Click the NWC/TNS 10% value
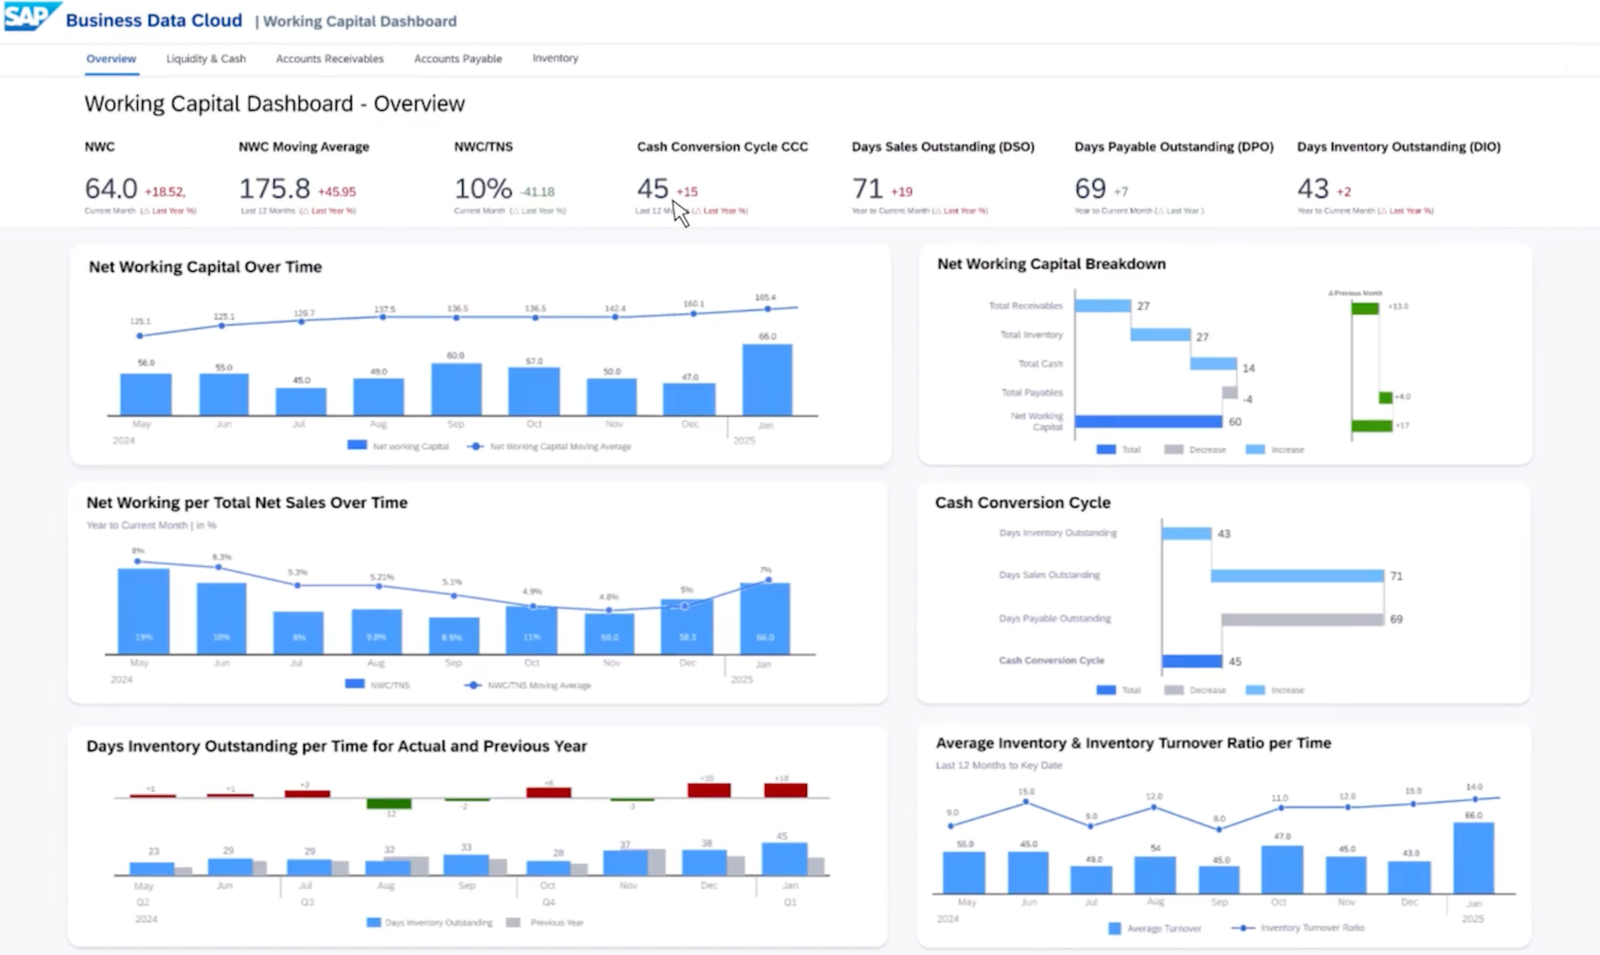The height and width of the screenshot is (955, 1600). pos(483,188)
